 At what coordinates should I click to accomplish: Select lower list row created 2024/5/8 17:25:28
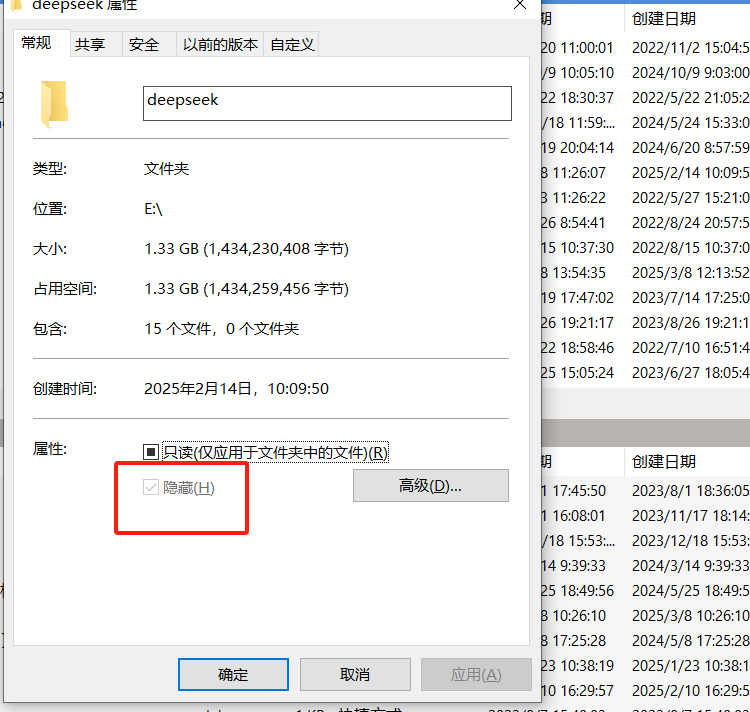point(645,641)
